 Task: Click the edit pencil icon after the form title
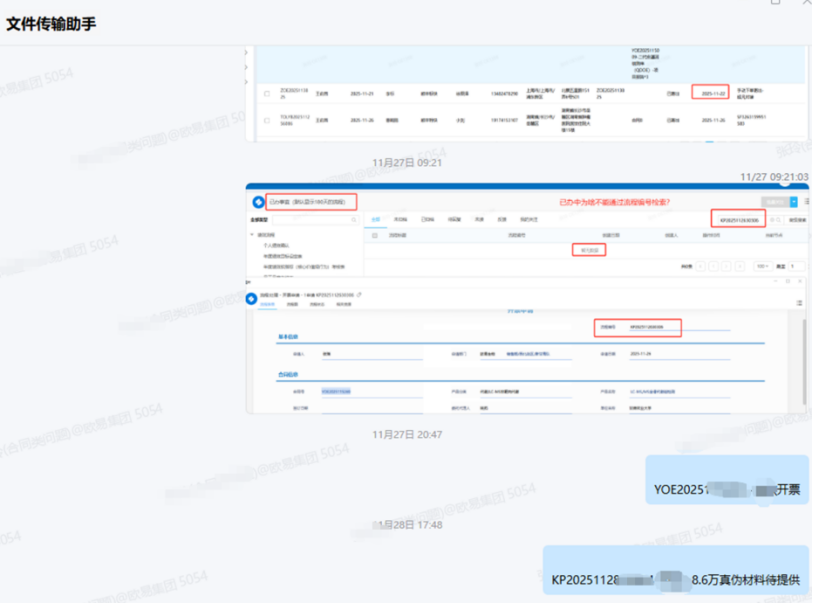click(x=360, y=296)
